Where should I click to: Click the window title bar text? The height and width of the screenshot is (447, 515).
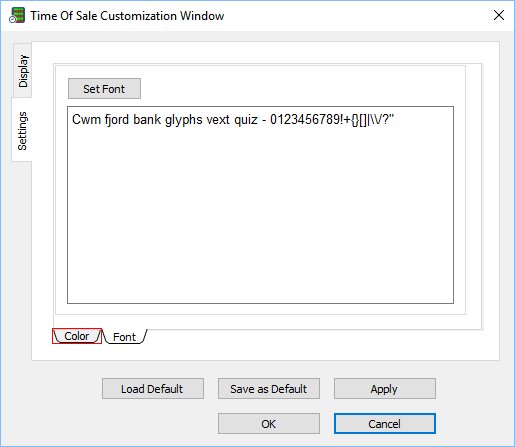pos(127,16)
